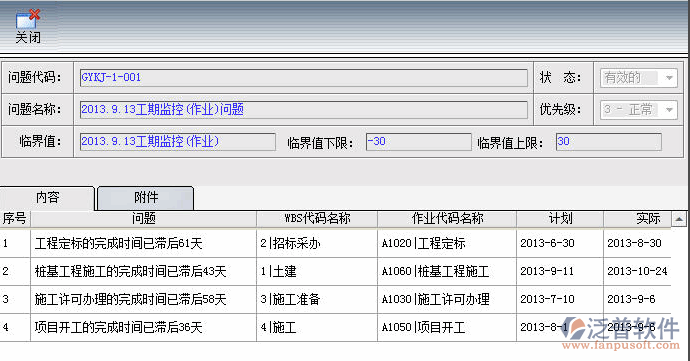Open the 优先级 dropdown showing 3 - 正常

tap(639, 110)
